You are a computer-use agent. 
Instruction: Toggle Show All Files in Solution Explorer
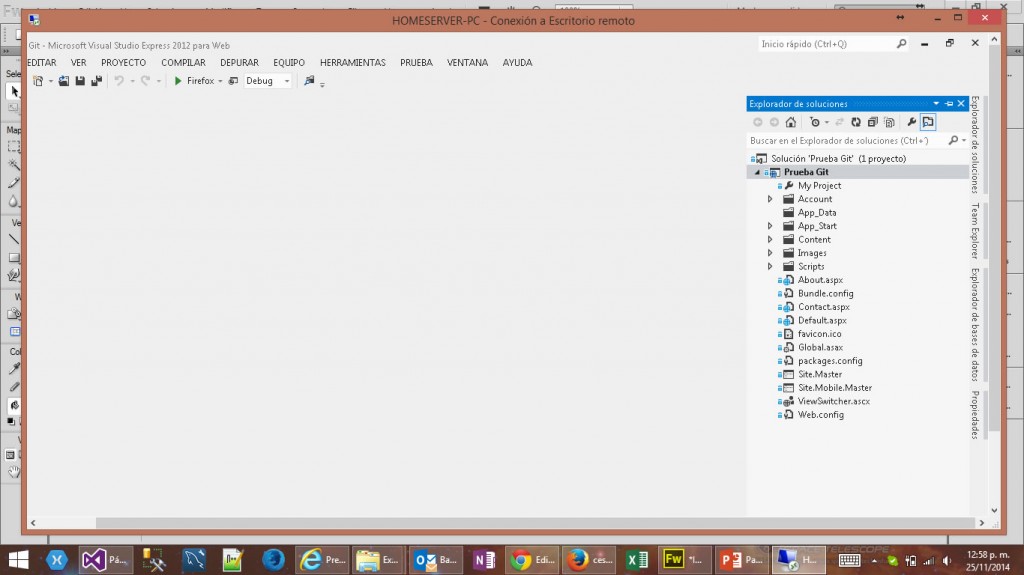tap(889, 122)
